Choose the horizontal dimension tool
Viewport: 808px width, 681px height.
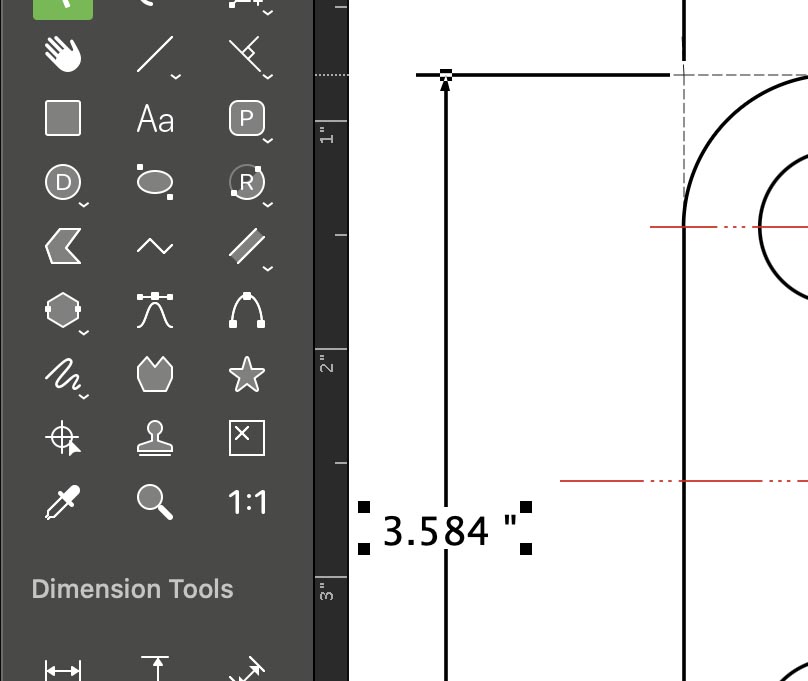point(63,668)
